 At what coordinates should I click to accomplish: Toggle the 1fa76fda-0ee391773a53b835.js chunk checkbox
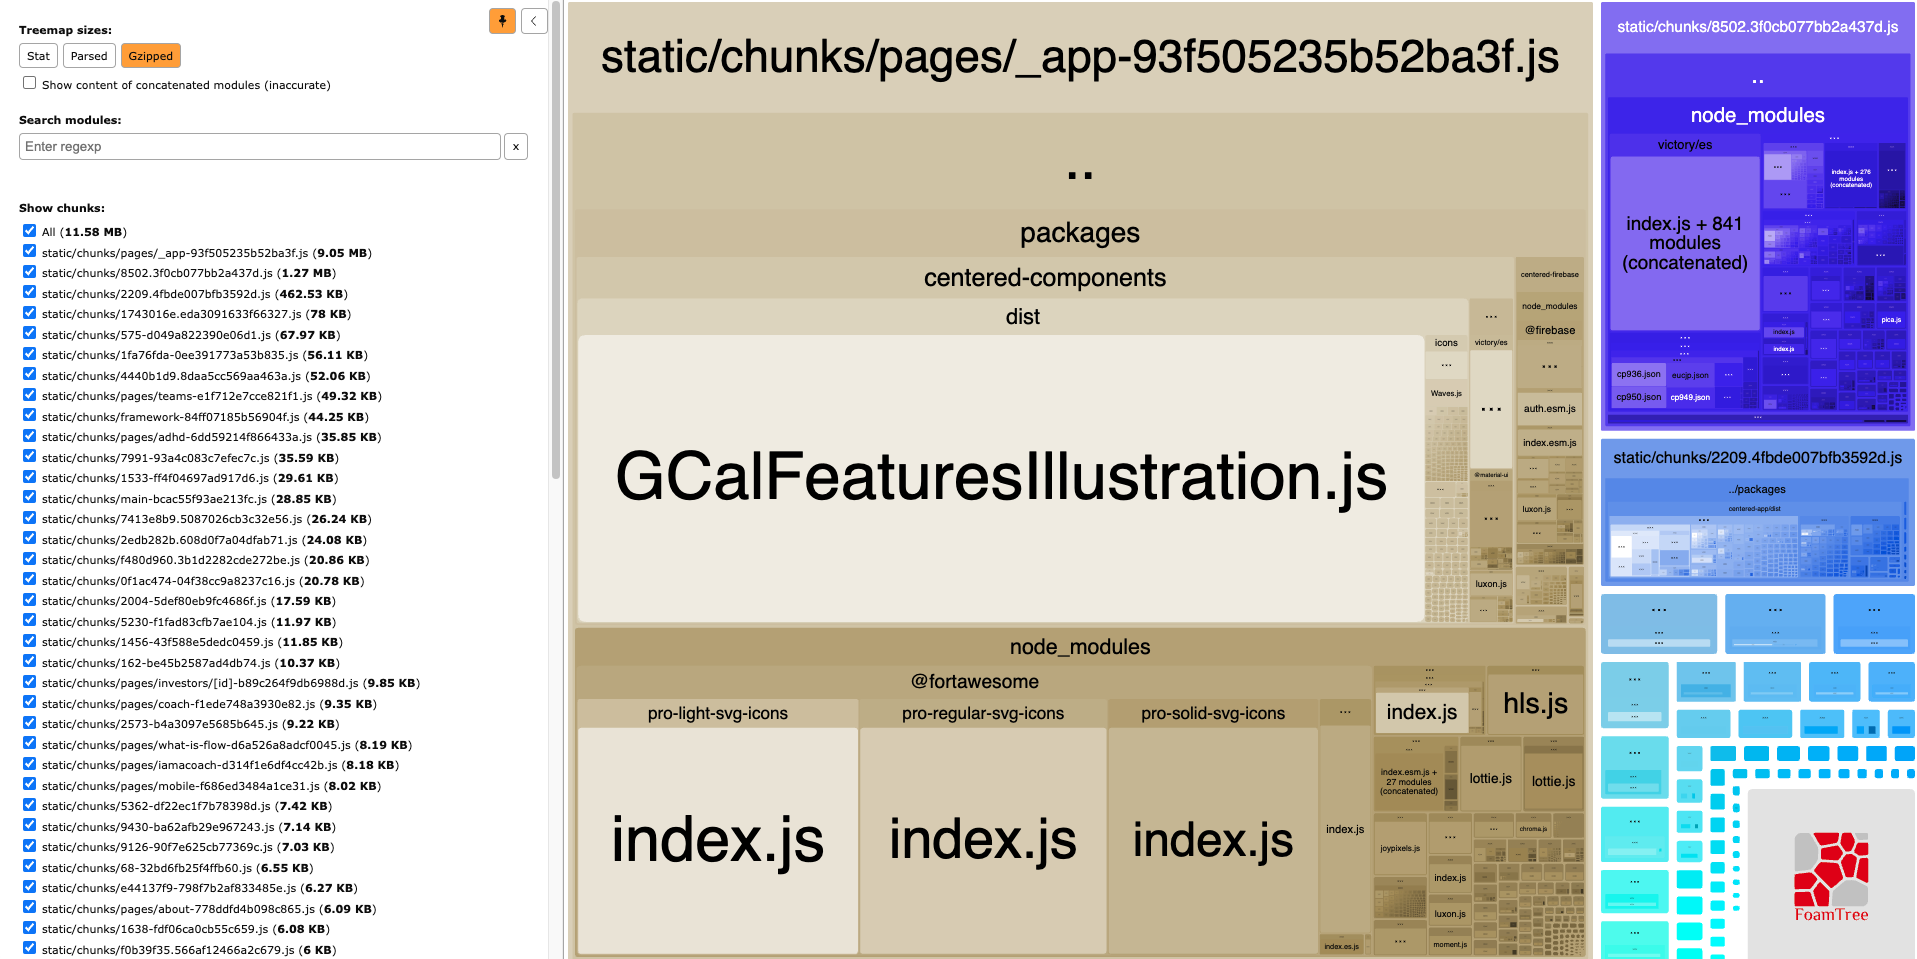pyautogui.click(x=29, y=354)
